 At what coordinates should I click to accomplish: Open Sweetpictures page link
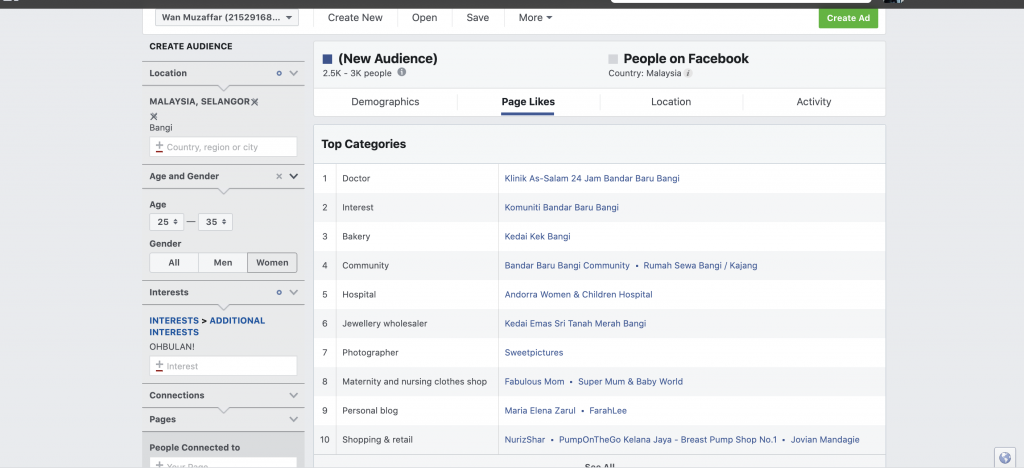coord(534,352)
